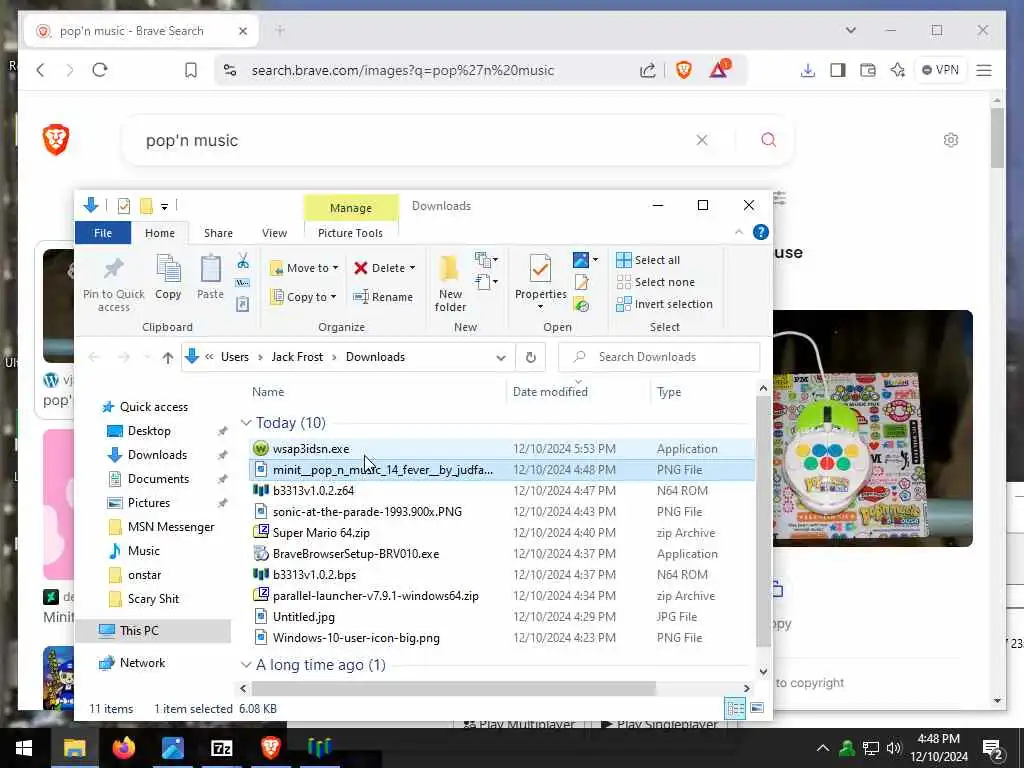The width and height of the screenshot is (1024, 768).
Task: Open the Brave hamburger menu
Action: pos(984,70)
